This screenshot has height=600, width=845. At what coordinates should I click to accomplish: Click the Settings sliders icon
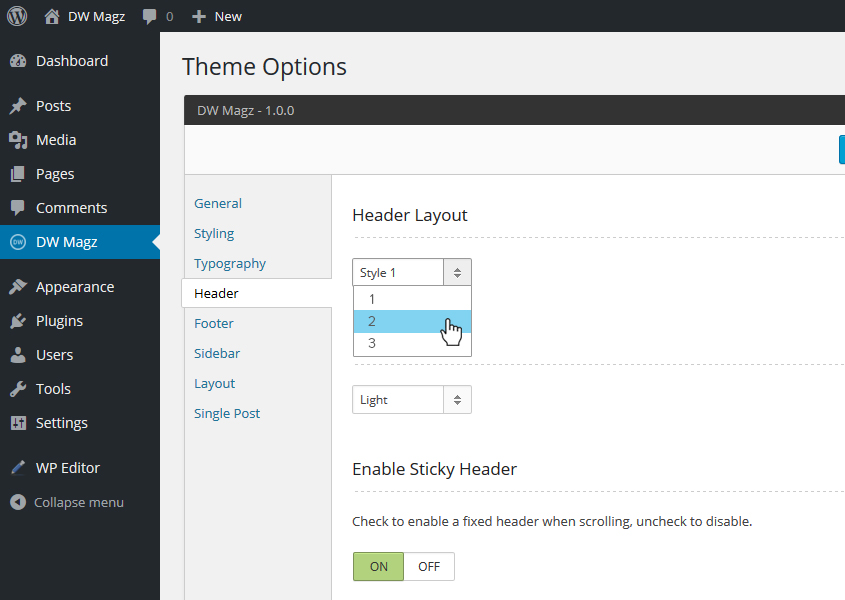(x=18, y=423)
